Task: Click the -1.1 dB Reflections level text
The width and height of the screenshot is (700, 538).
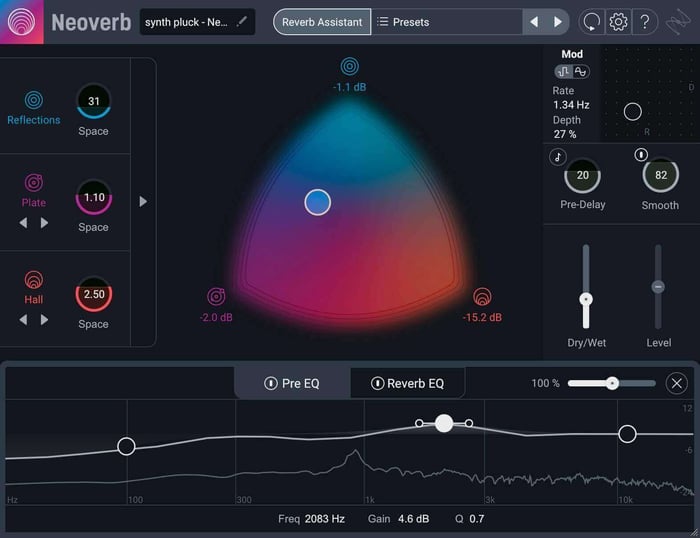Action: click(350, 87)
